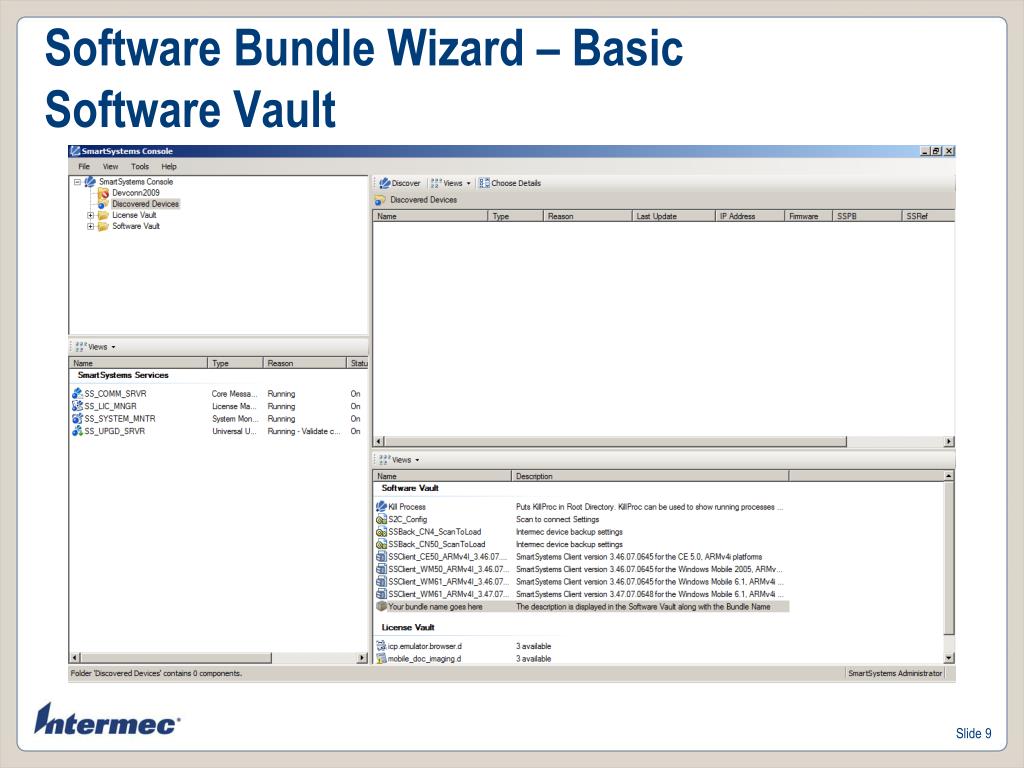The height and width of the screenshot is (768, 1024).
Task: Collapse the SmartSystems Console root node
Action: tap(77, 182)
